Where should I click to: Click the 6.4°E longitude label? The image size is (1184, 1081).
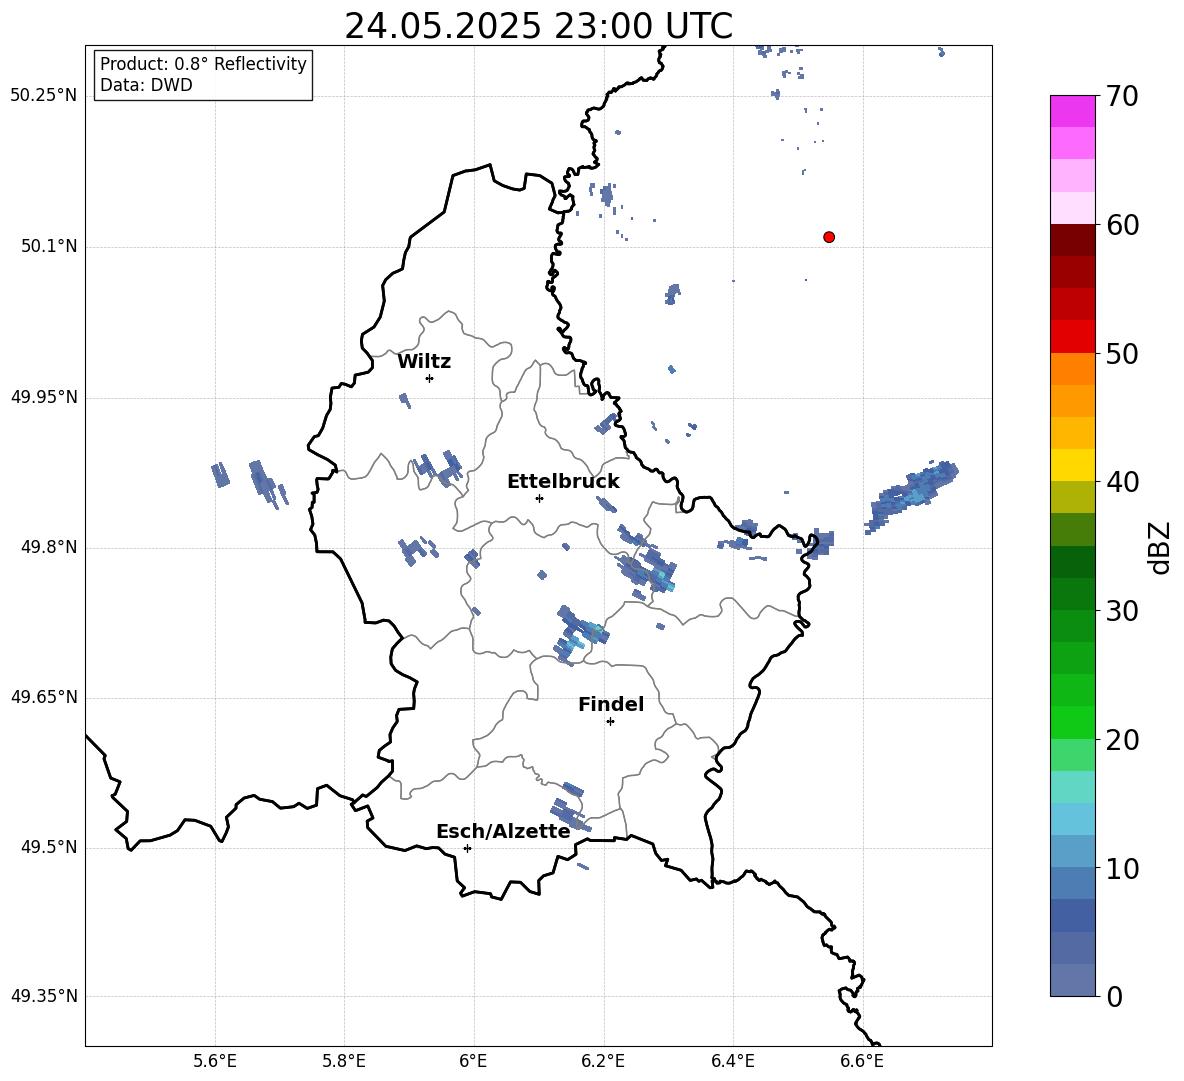732,1061
